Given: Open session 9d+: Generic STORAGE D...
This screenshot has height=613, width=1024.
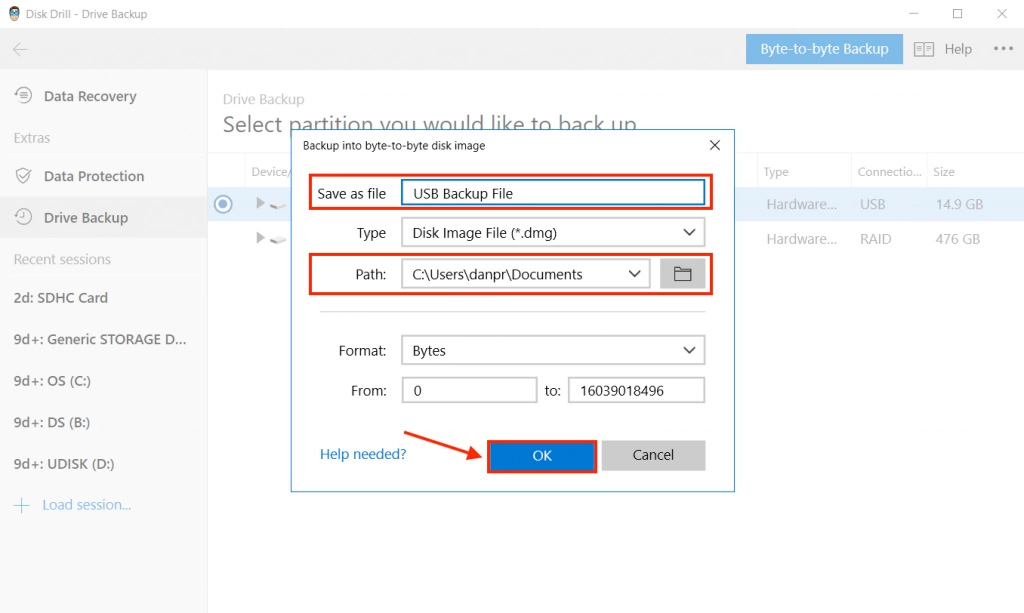Looking at the screenshot, I should pos(100,339).
